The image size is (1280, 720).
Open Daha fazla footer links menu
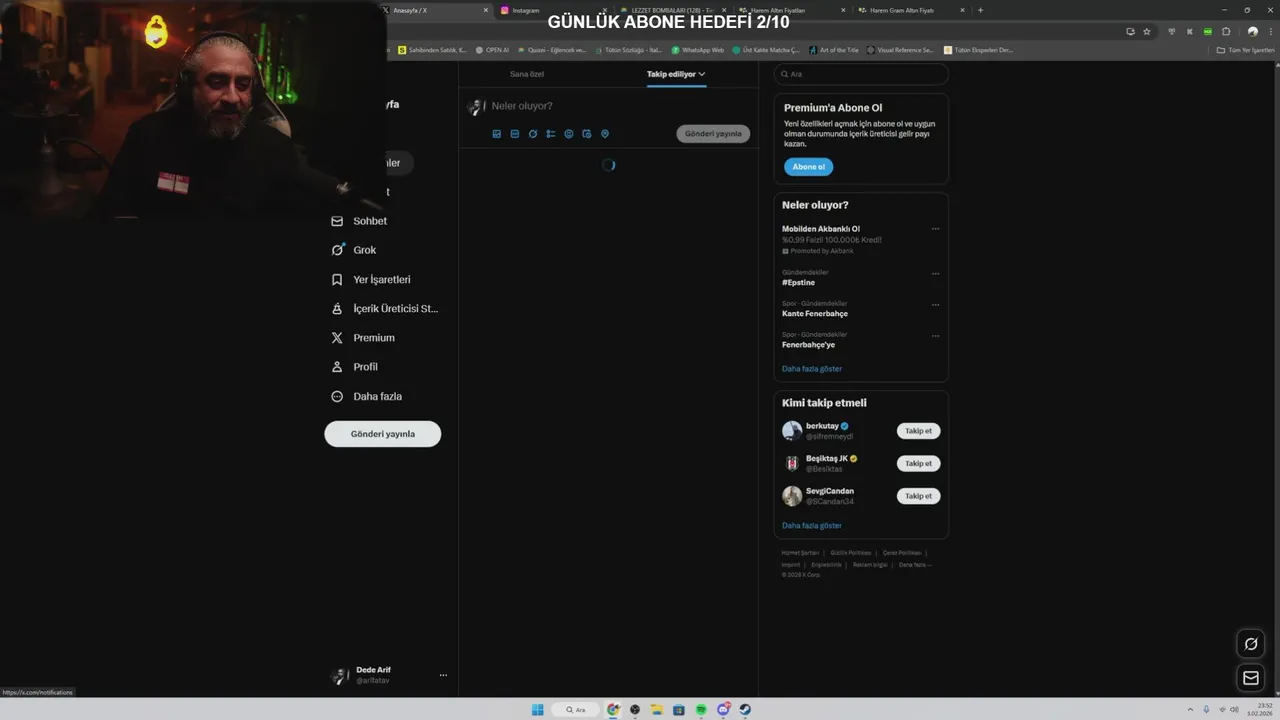915,565
